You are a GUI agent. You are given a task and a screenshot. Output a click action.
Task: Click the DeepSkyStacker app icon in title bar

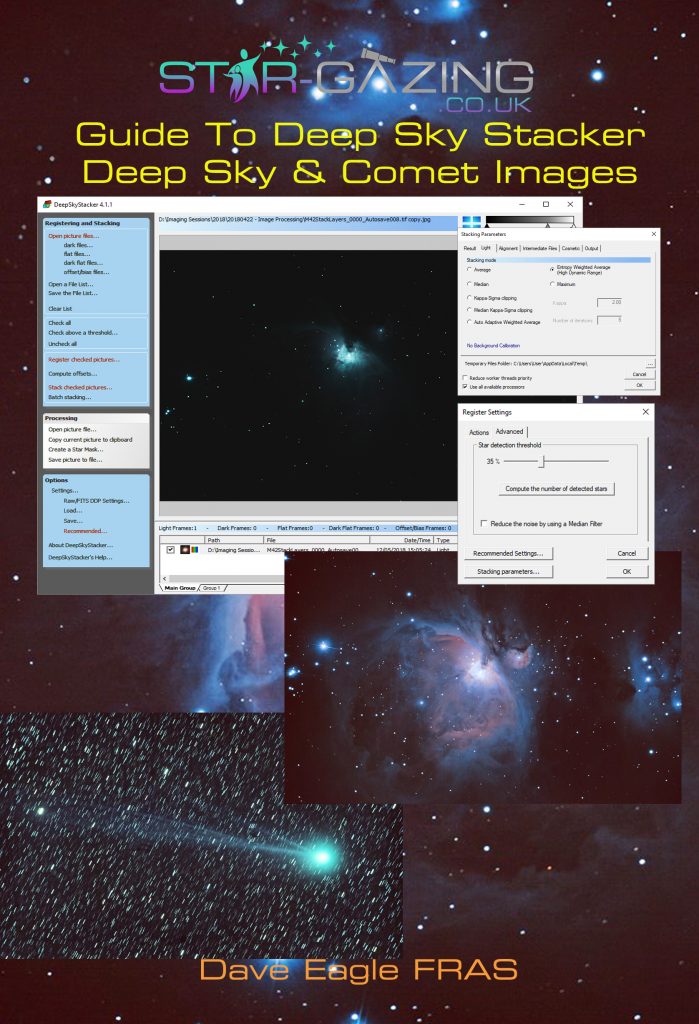click(x=47, y=204)
